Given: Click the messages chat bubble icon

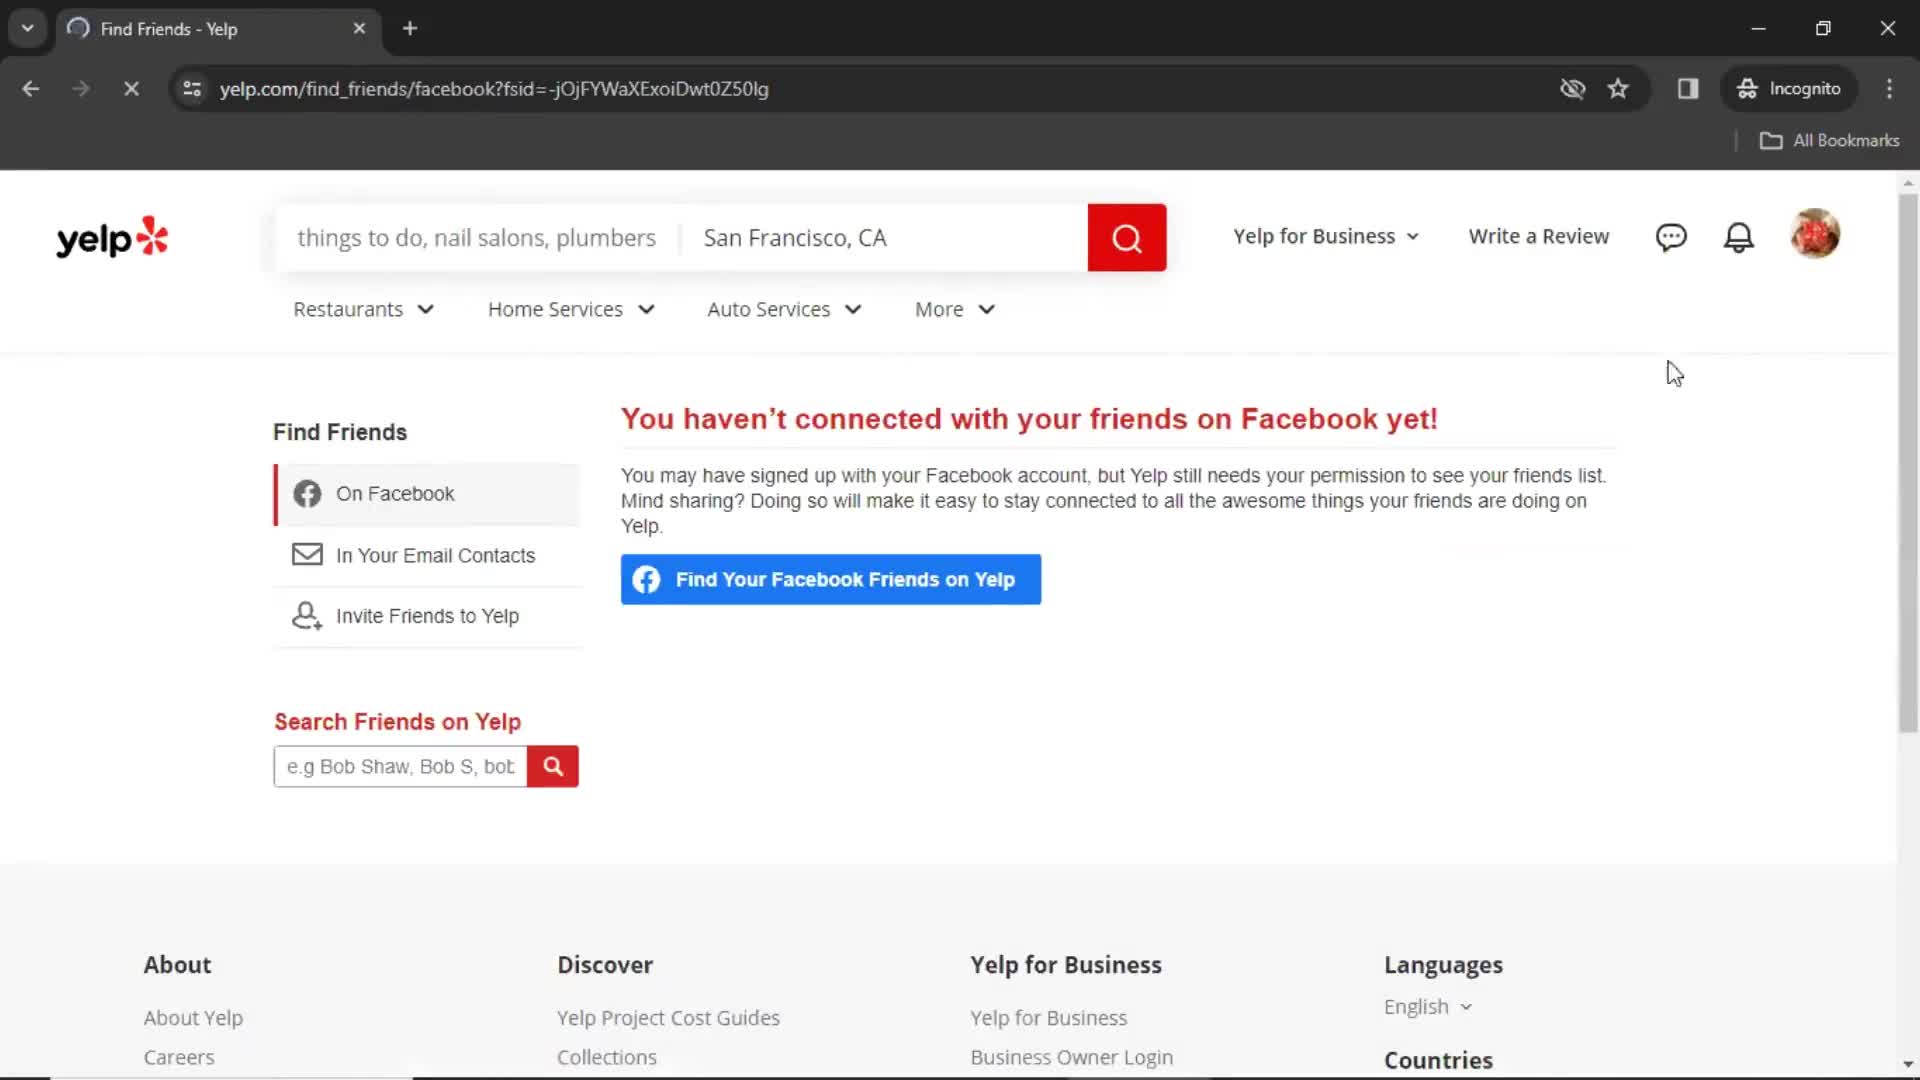Looking at the screenshot, I should click(x=1671, y=236).
